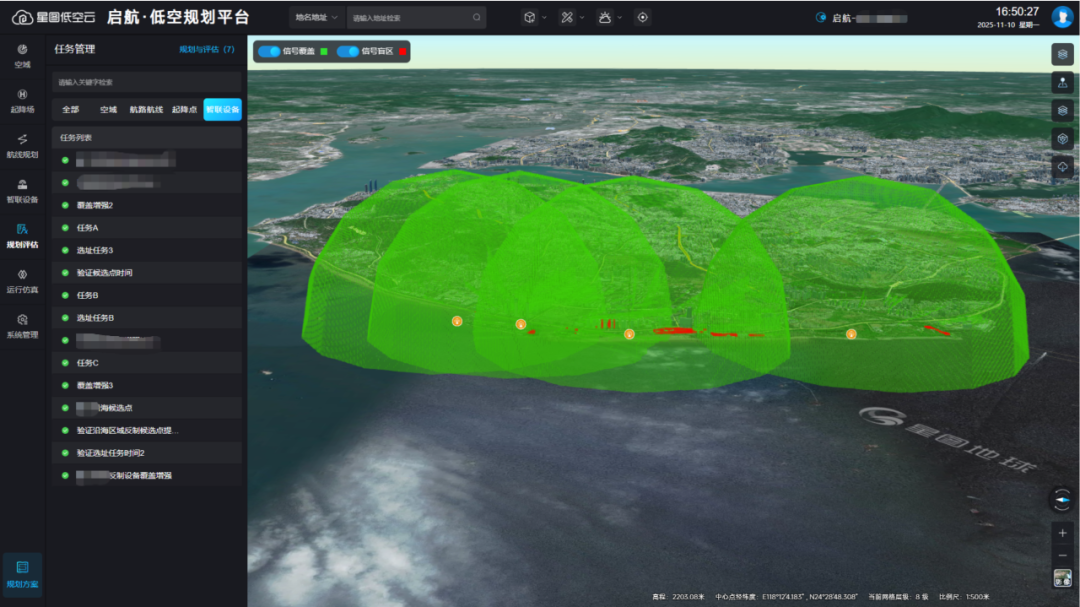This screenshot has height=607, width=1080.
Task: Switch to the 航路航线 filter tab
Action: (146, 110)
